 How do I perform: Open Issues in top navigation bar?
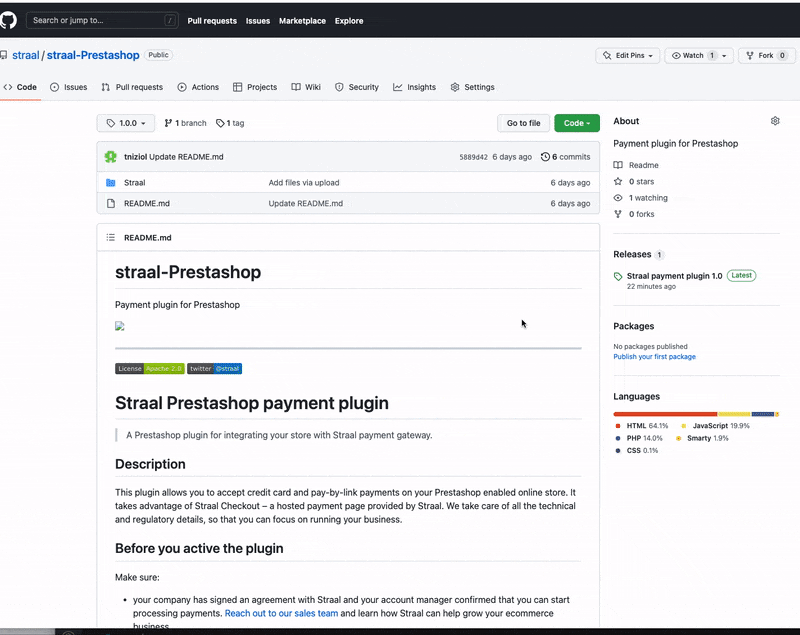click(258, 21)
